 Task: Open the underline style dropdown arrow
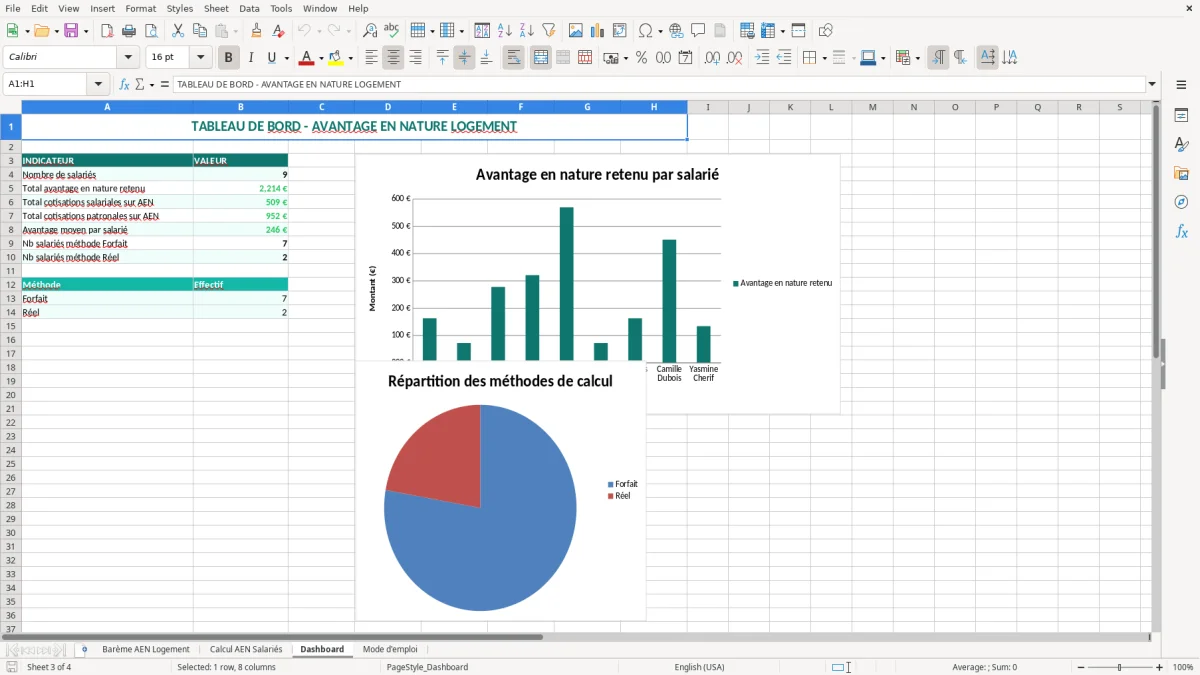(286, 58)
